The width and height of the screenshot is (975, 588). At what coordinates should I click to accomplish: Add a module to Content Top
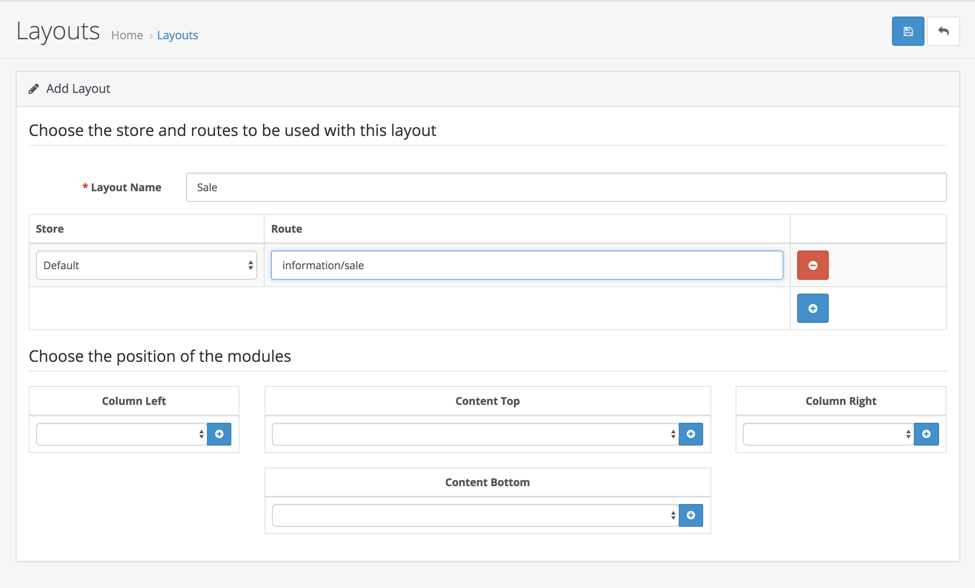pos(691,434)
